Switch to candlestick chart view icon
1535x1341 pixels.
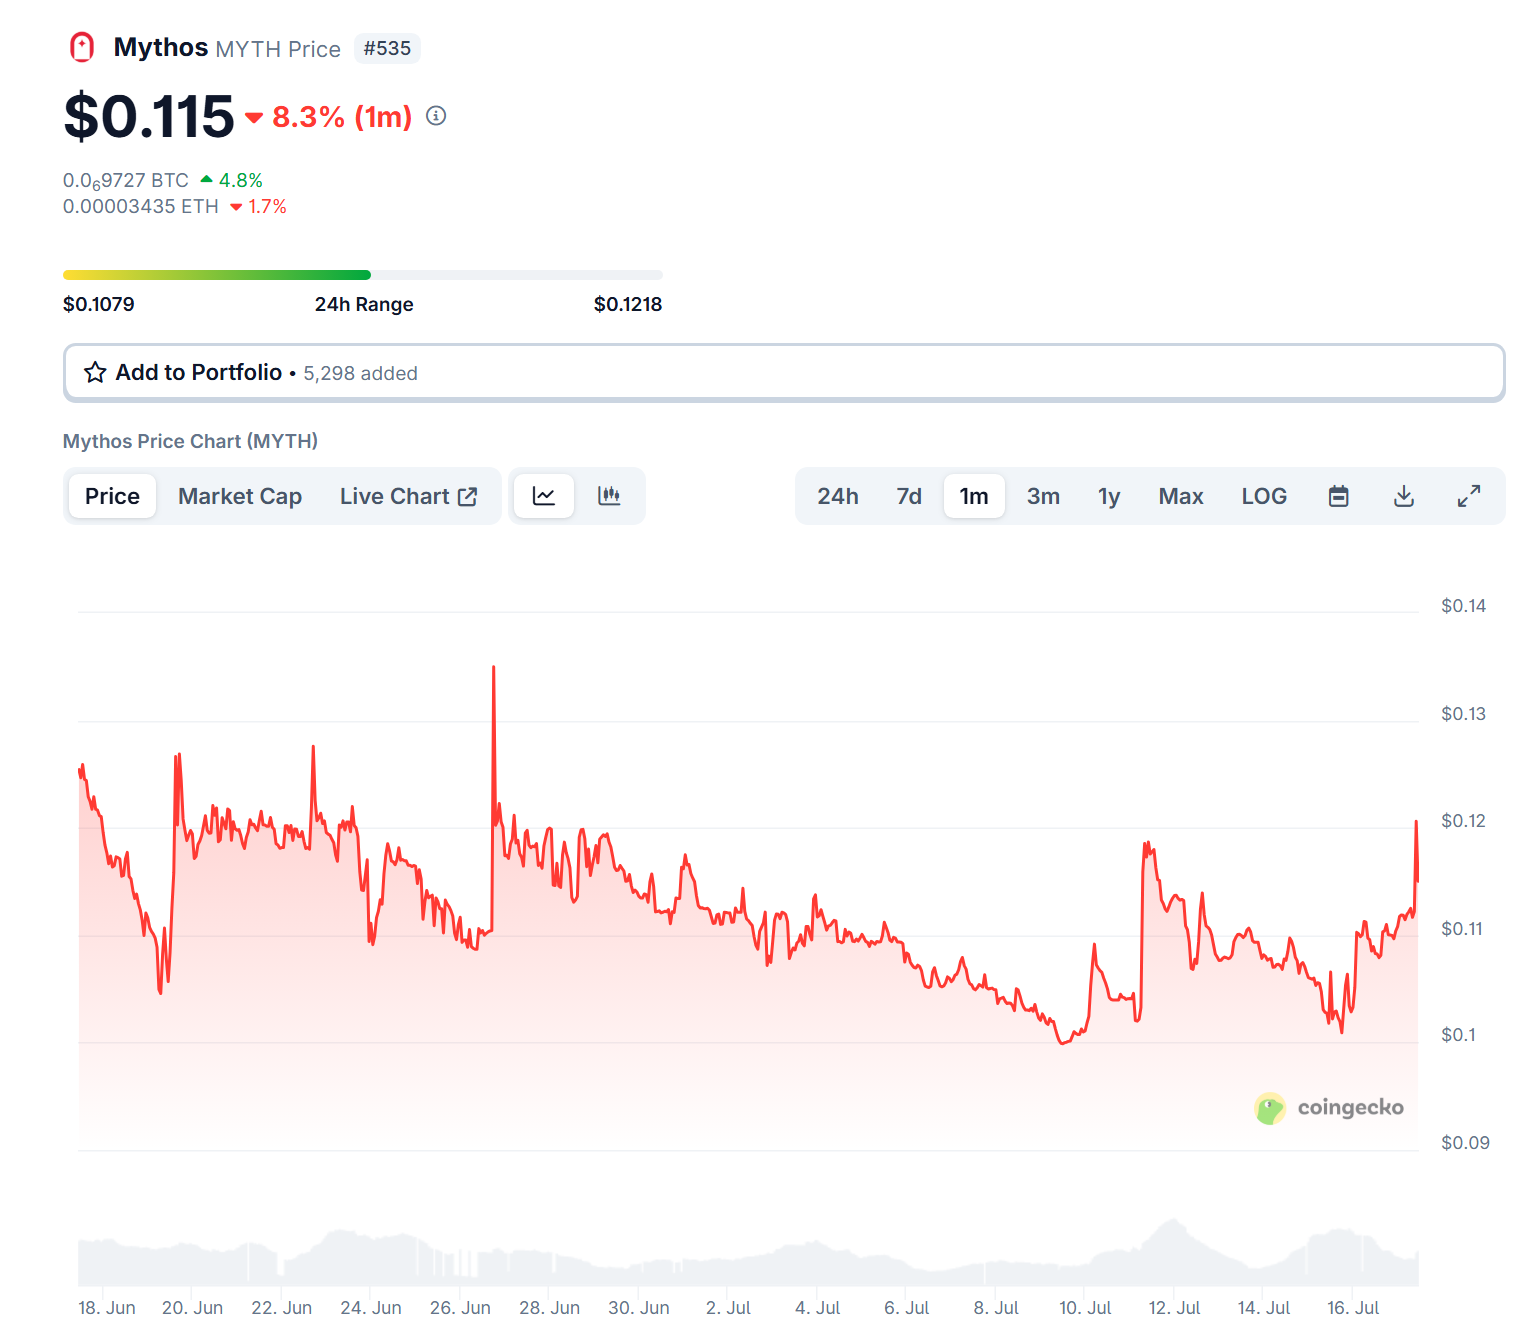tap(609, 496)
